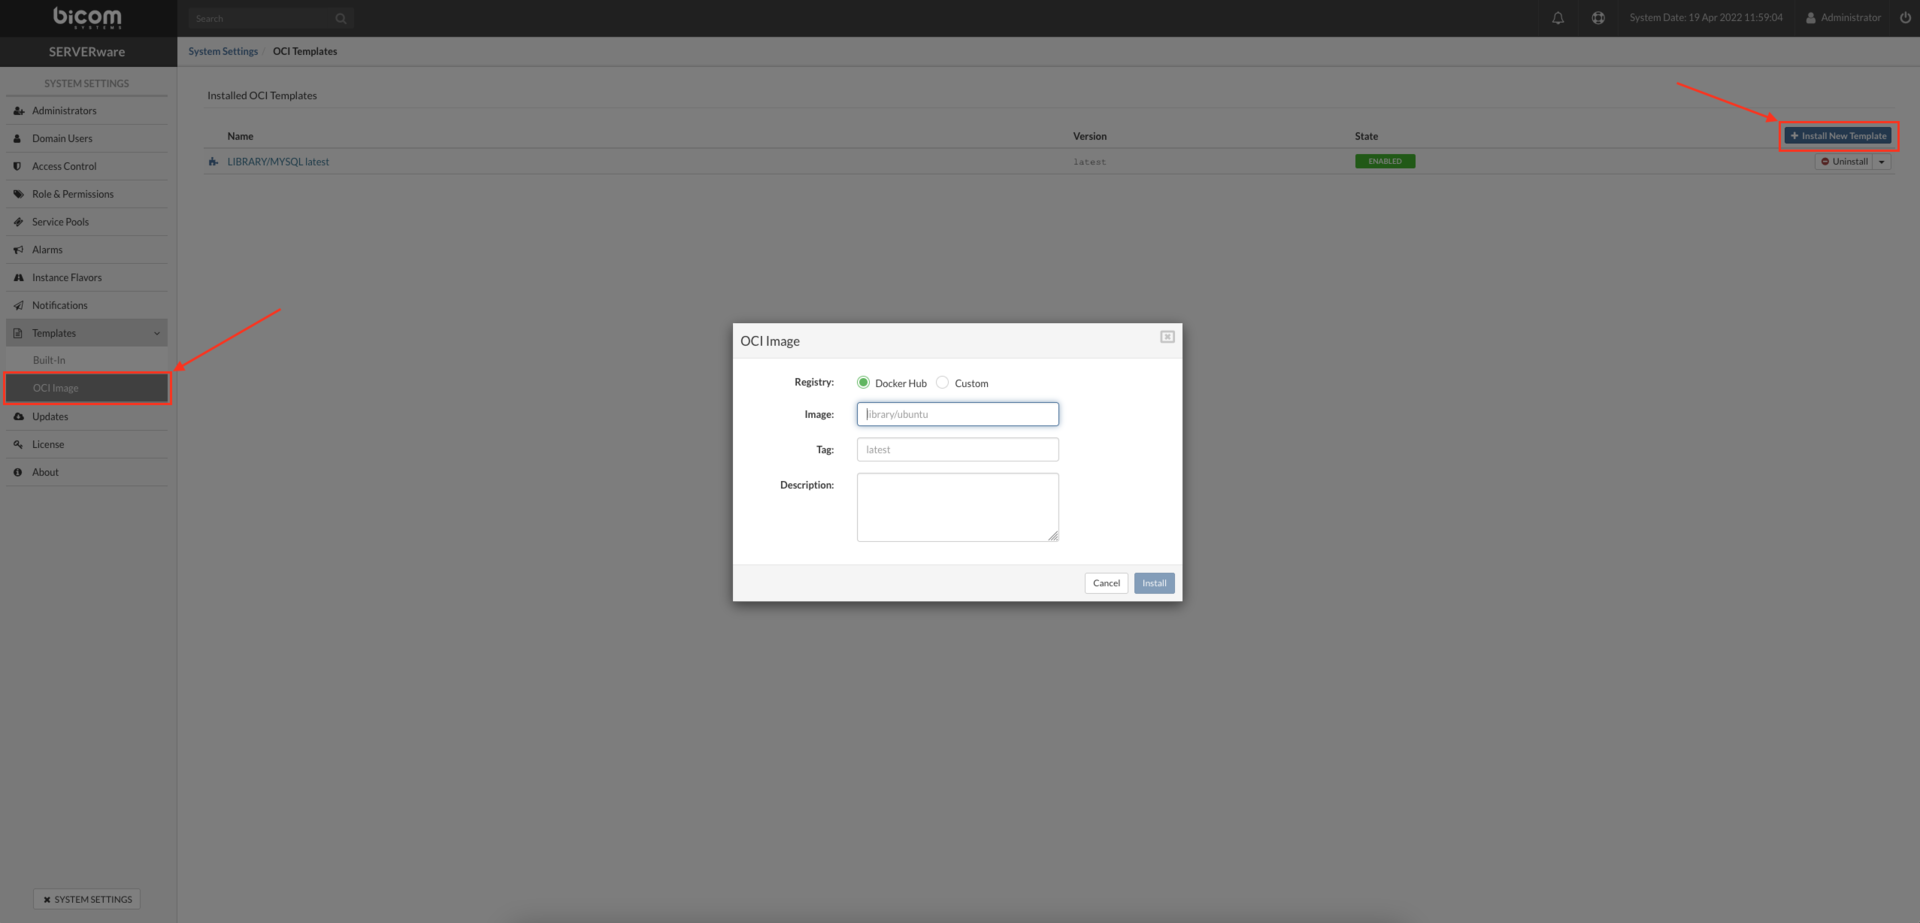Click the LIBRARY/MYSQL template row icon

(213, 162)
